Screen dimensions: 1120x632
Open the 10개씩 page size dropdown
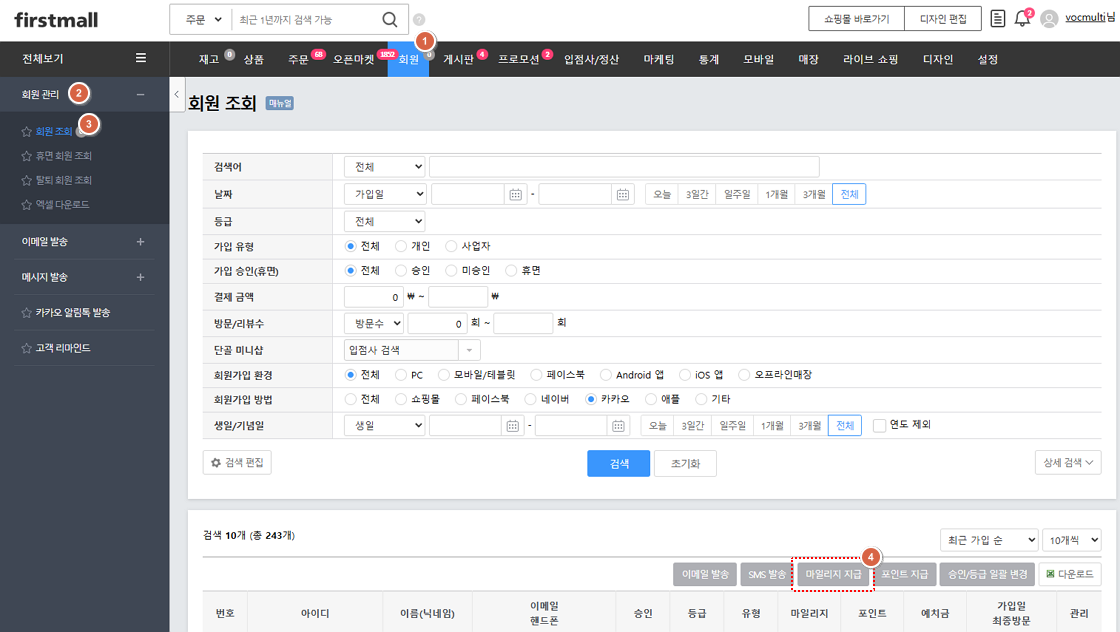pyautogui.click(x=1071, y=541)
